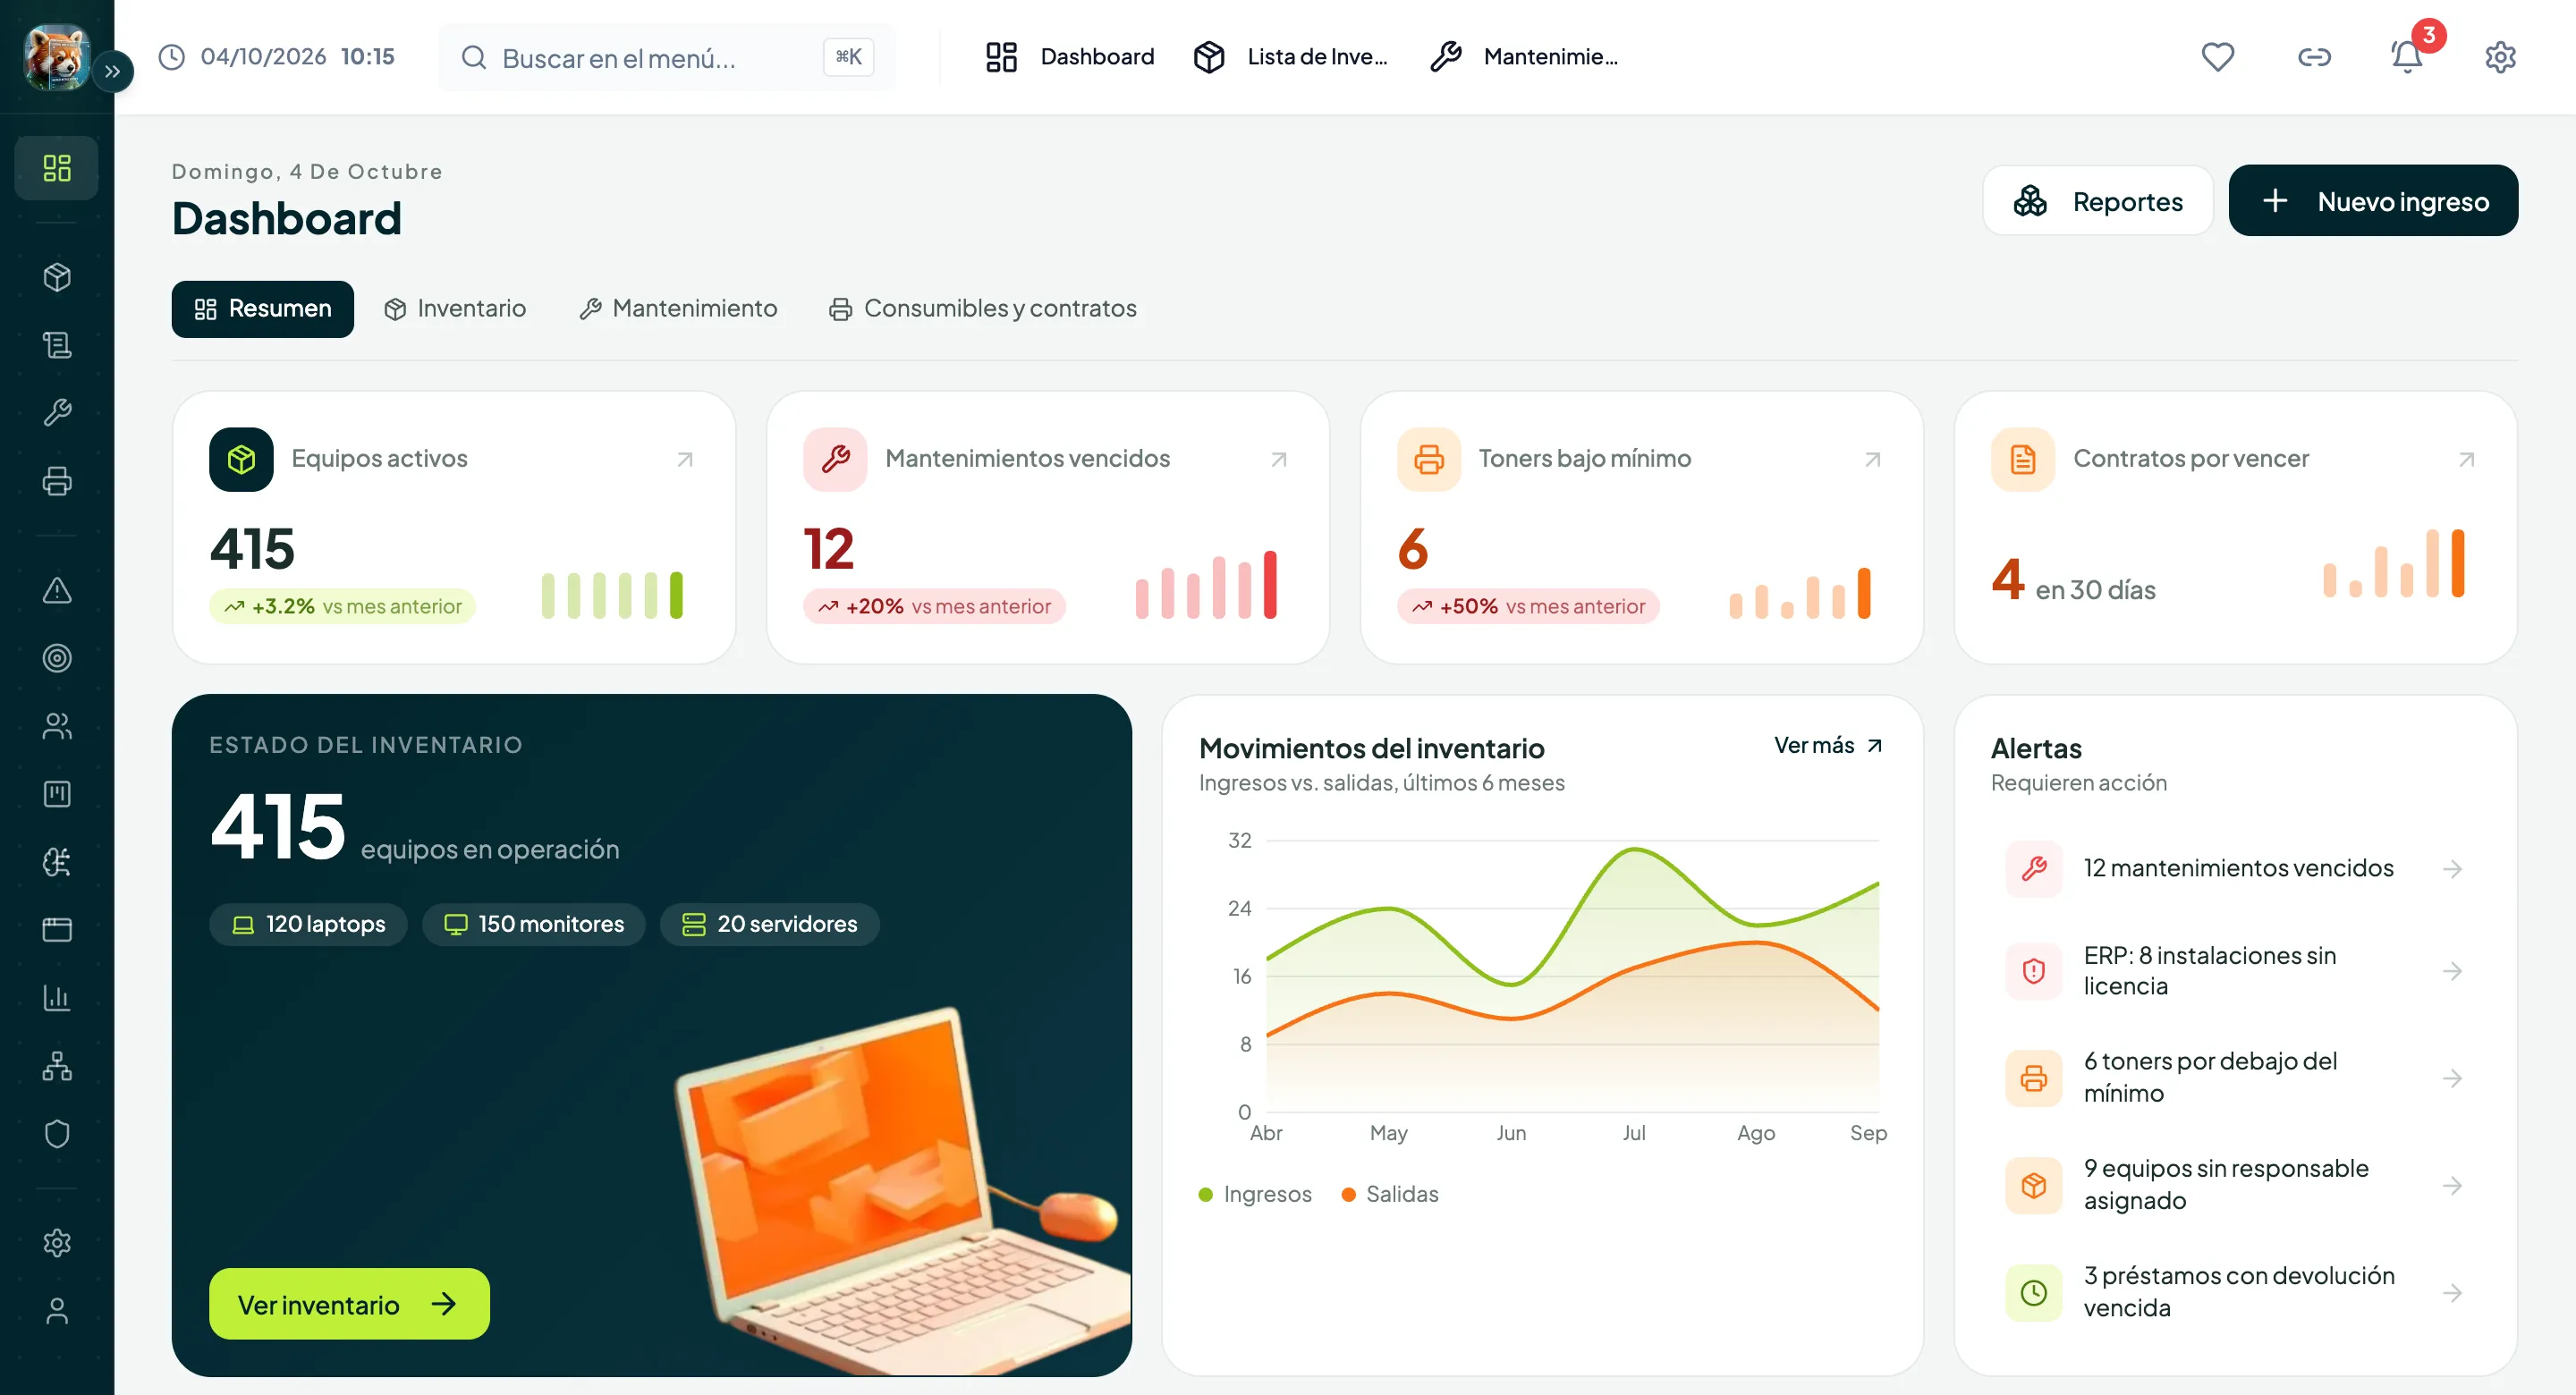Open the wrench maintenance icon in sidebar
2576x1395 pixels.
pos(57,413)
